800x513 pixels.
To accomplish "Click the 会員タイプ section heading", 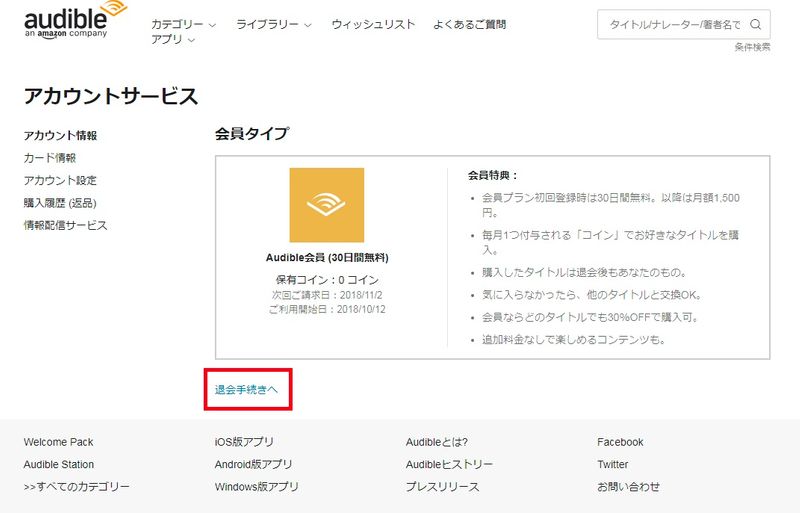I will click(x=252, y=134).
